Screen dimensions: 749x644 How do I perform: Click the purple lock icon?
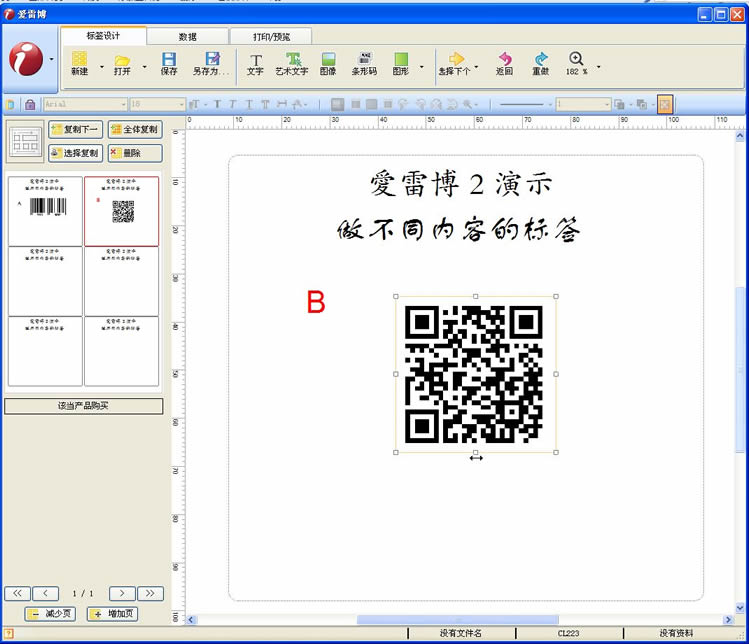point(30,104)
